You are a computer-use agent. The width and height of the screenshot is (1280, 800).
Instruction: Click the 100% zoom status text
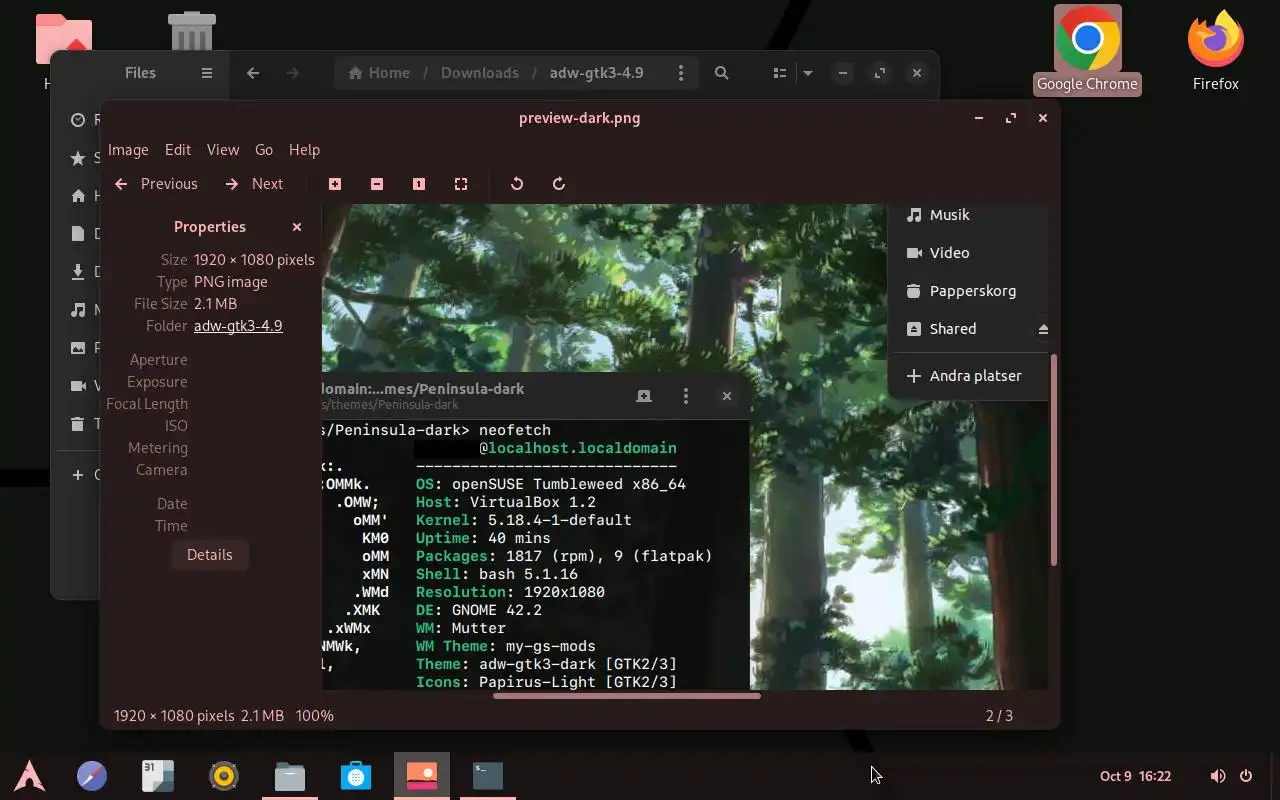click(315, 716)
